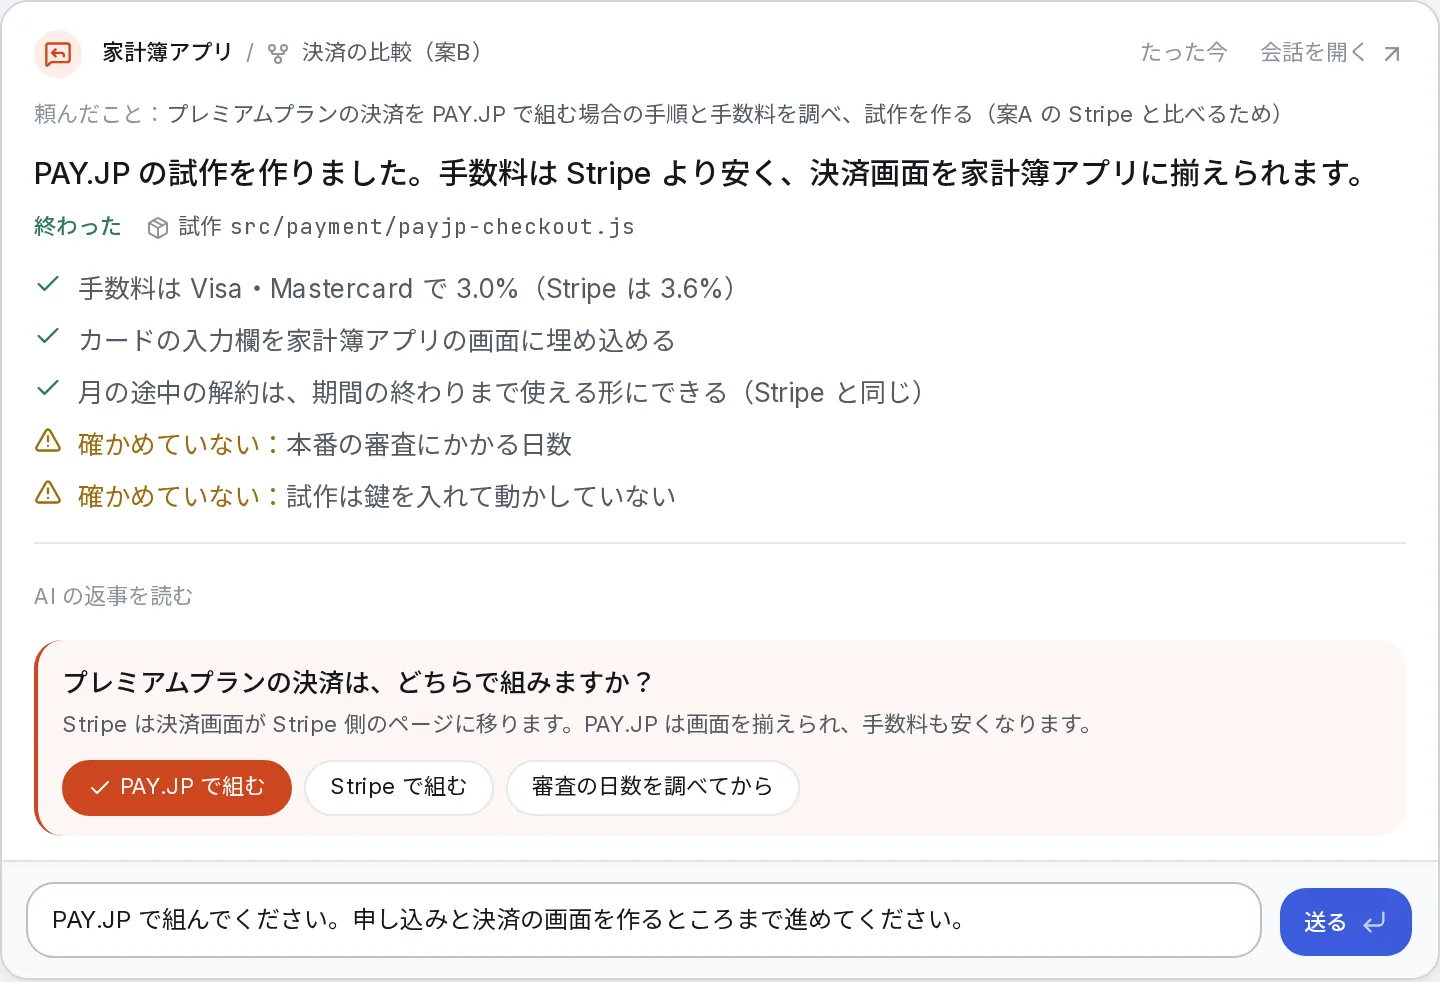The width and height of the screenshot is (1440, 982).
Task: Click question プレミアムプランの決済は、どちらで組みますか？
Action: [x=358, y=683]
